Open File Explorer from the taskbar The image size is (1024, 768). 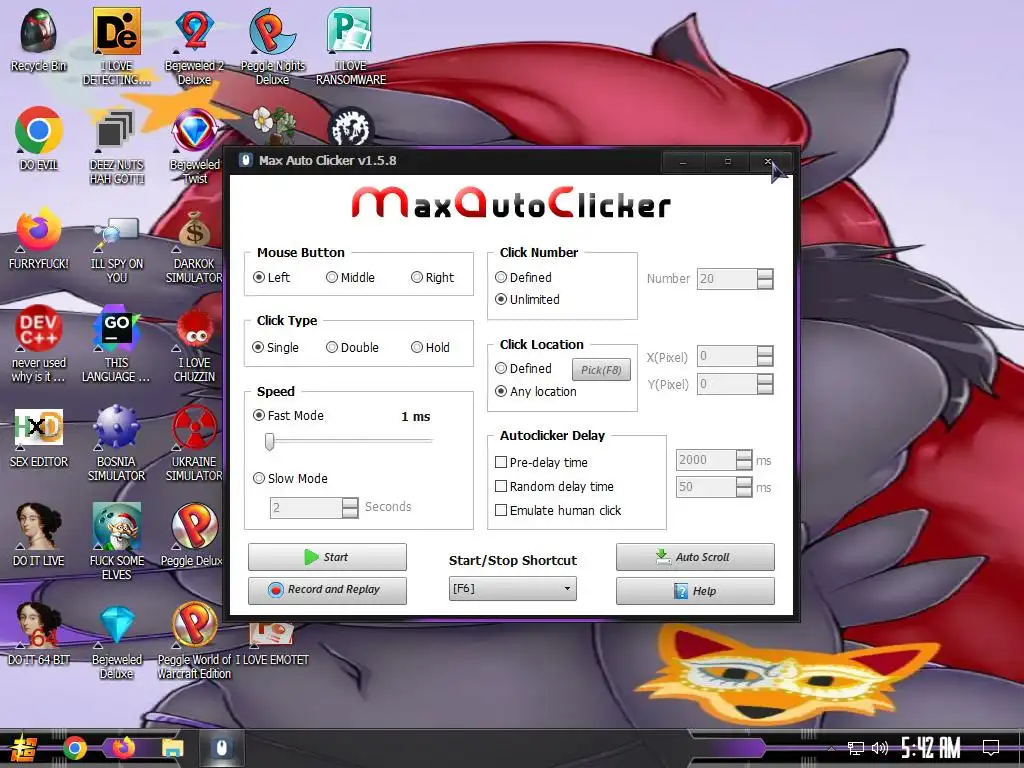[172, 748]
